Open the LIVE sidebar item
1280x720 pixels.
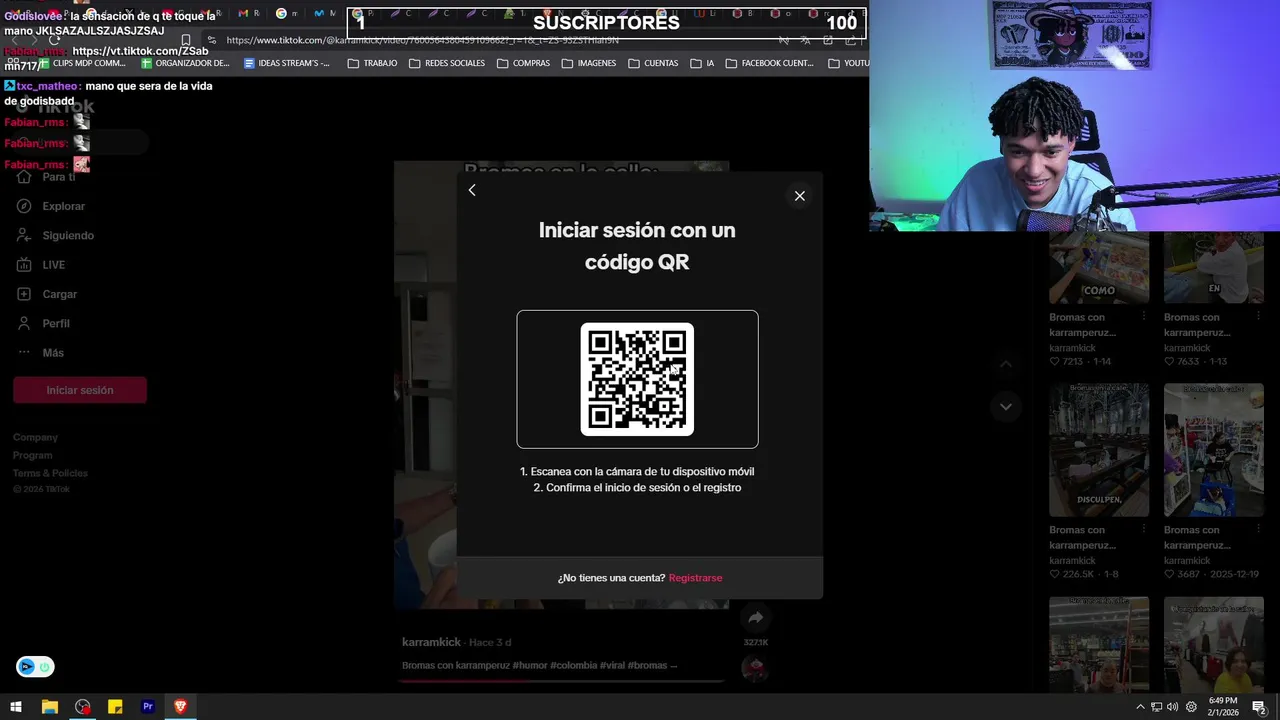coord(53,265)
